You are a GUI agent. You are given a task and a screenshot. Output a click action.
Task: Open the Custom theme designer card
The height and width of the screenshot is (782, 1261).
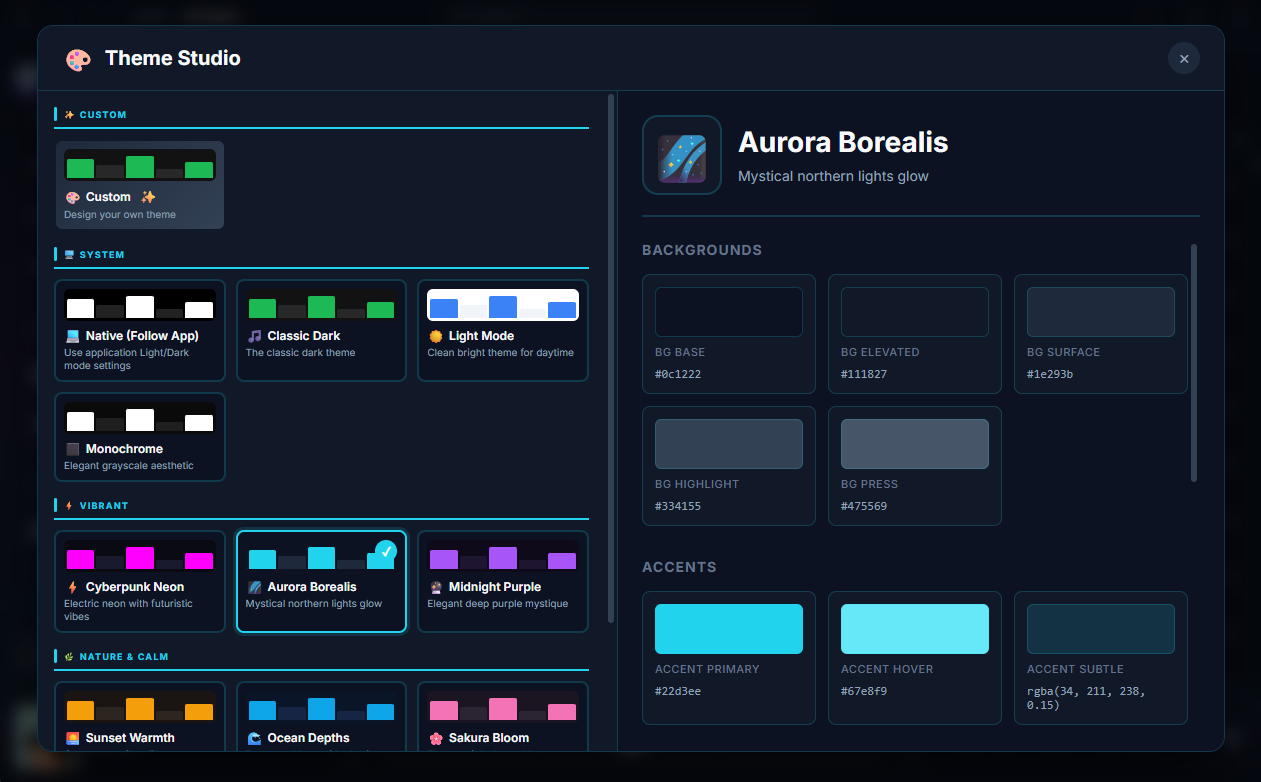tap(140, 184)
